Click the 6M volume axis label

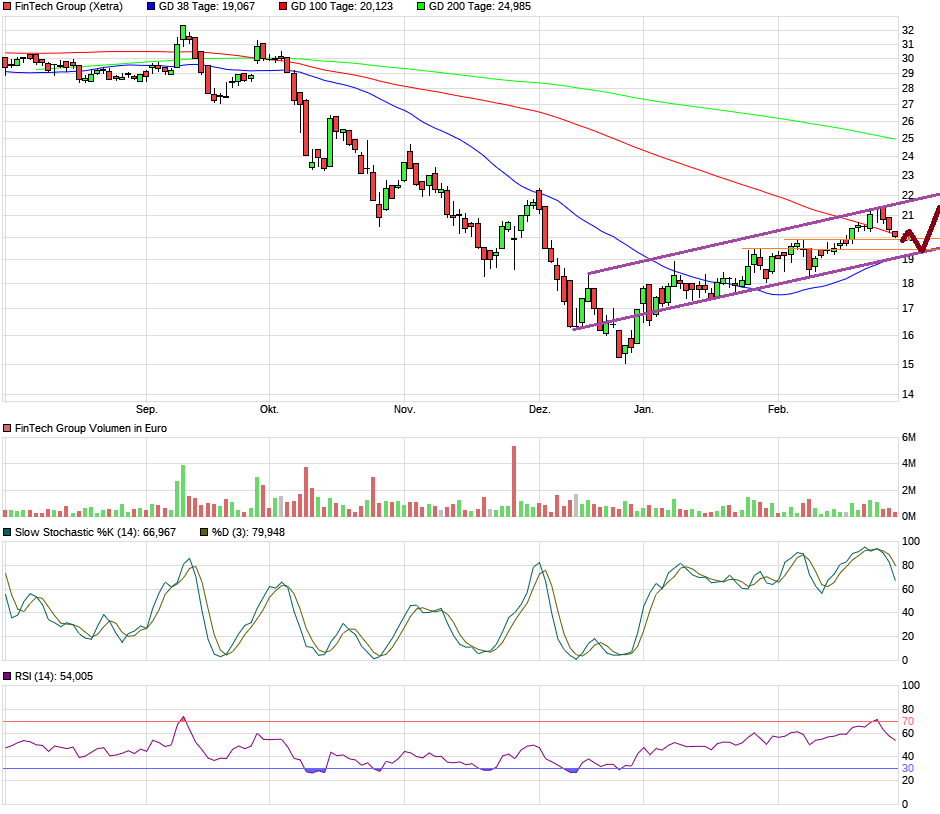coord(909,438)
